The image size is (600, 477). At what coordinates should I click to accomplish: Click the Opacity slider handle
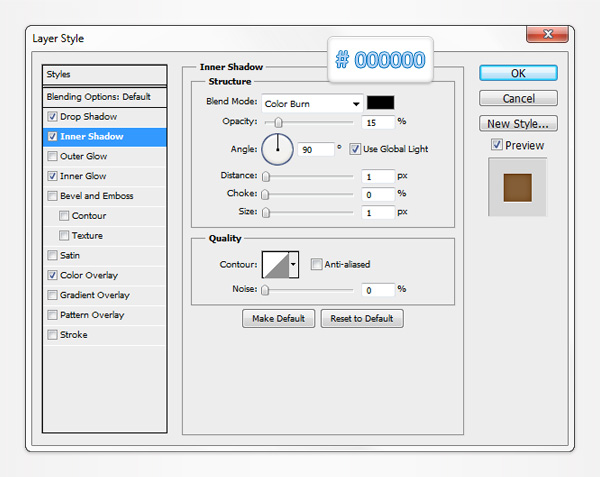click(278, 122)
